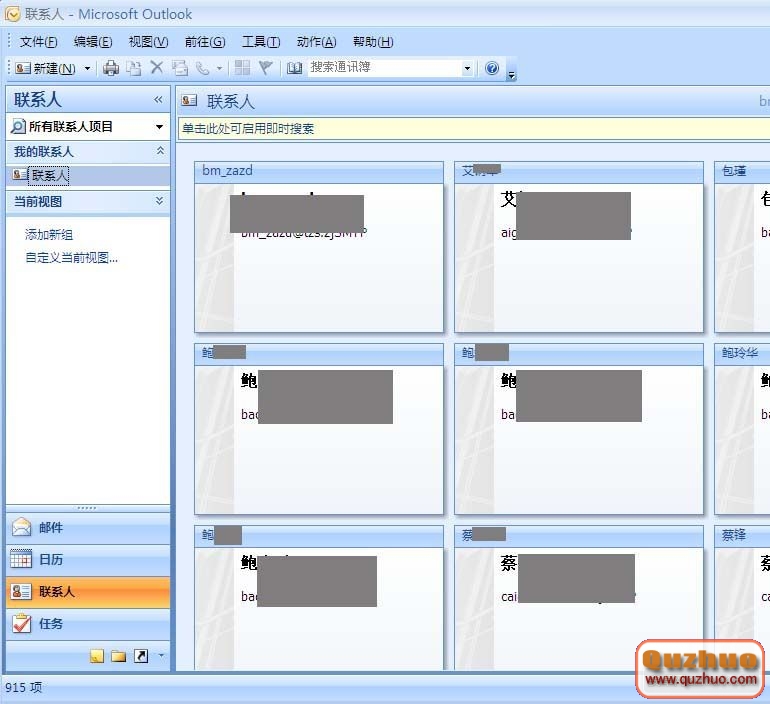Viewport: 770px width, 704px height.
Task: Collapse the 我的联系人 section
Action: click(x=160, y=151)
